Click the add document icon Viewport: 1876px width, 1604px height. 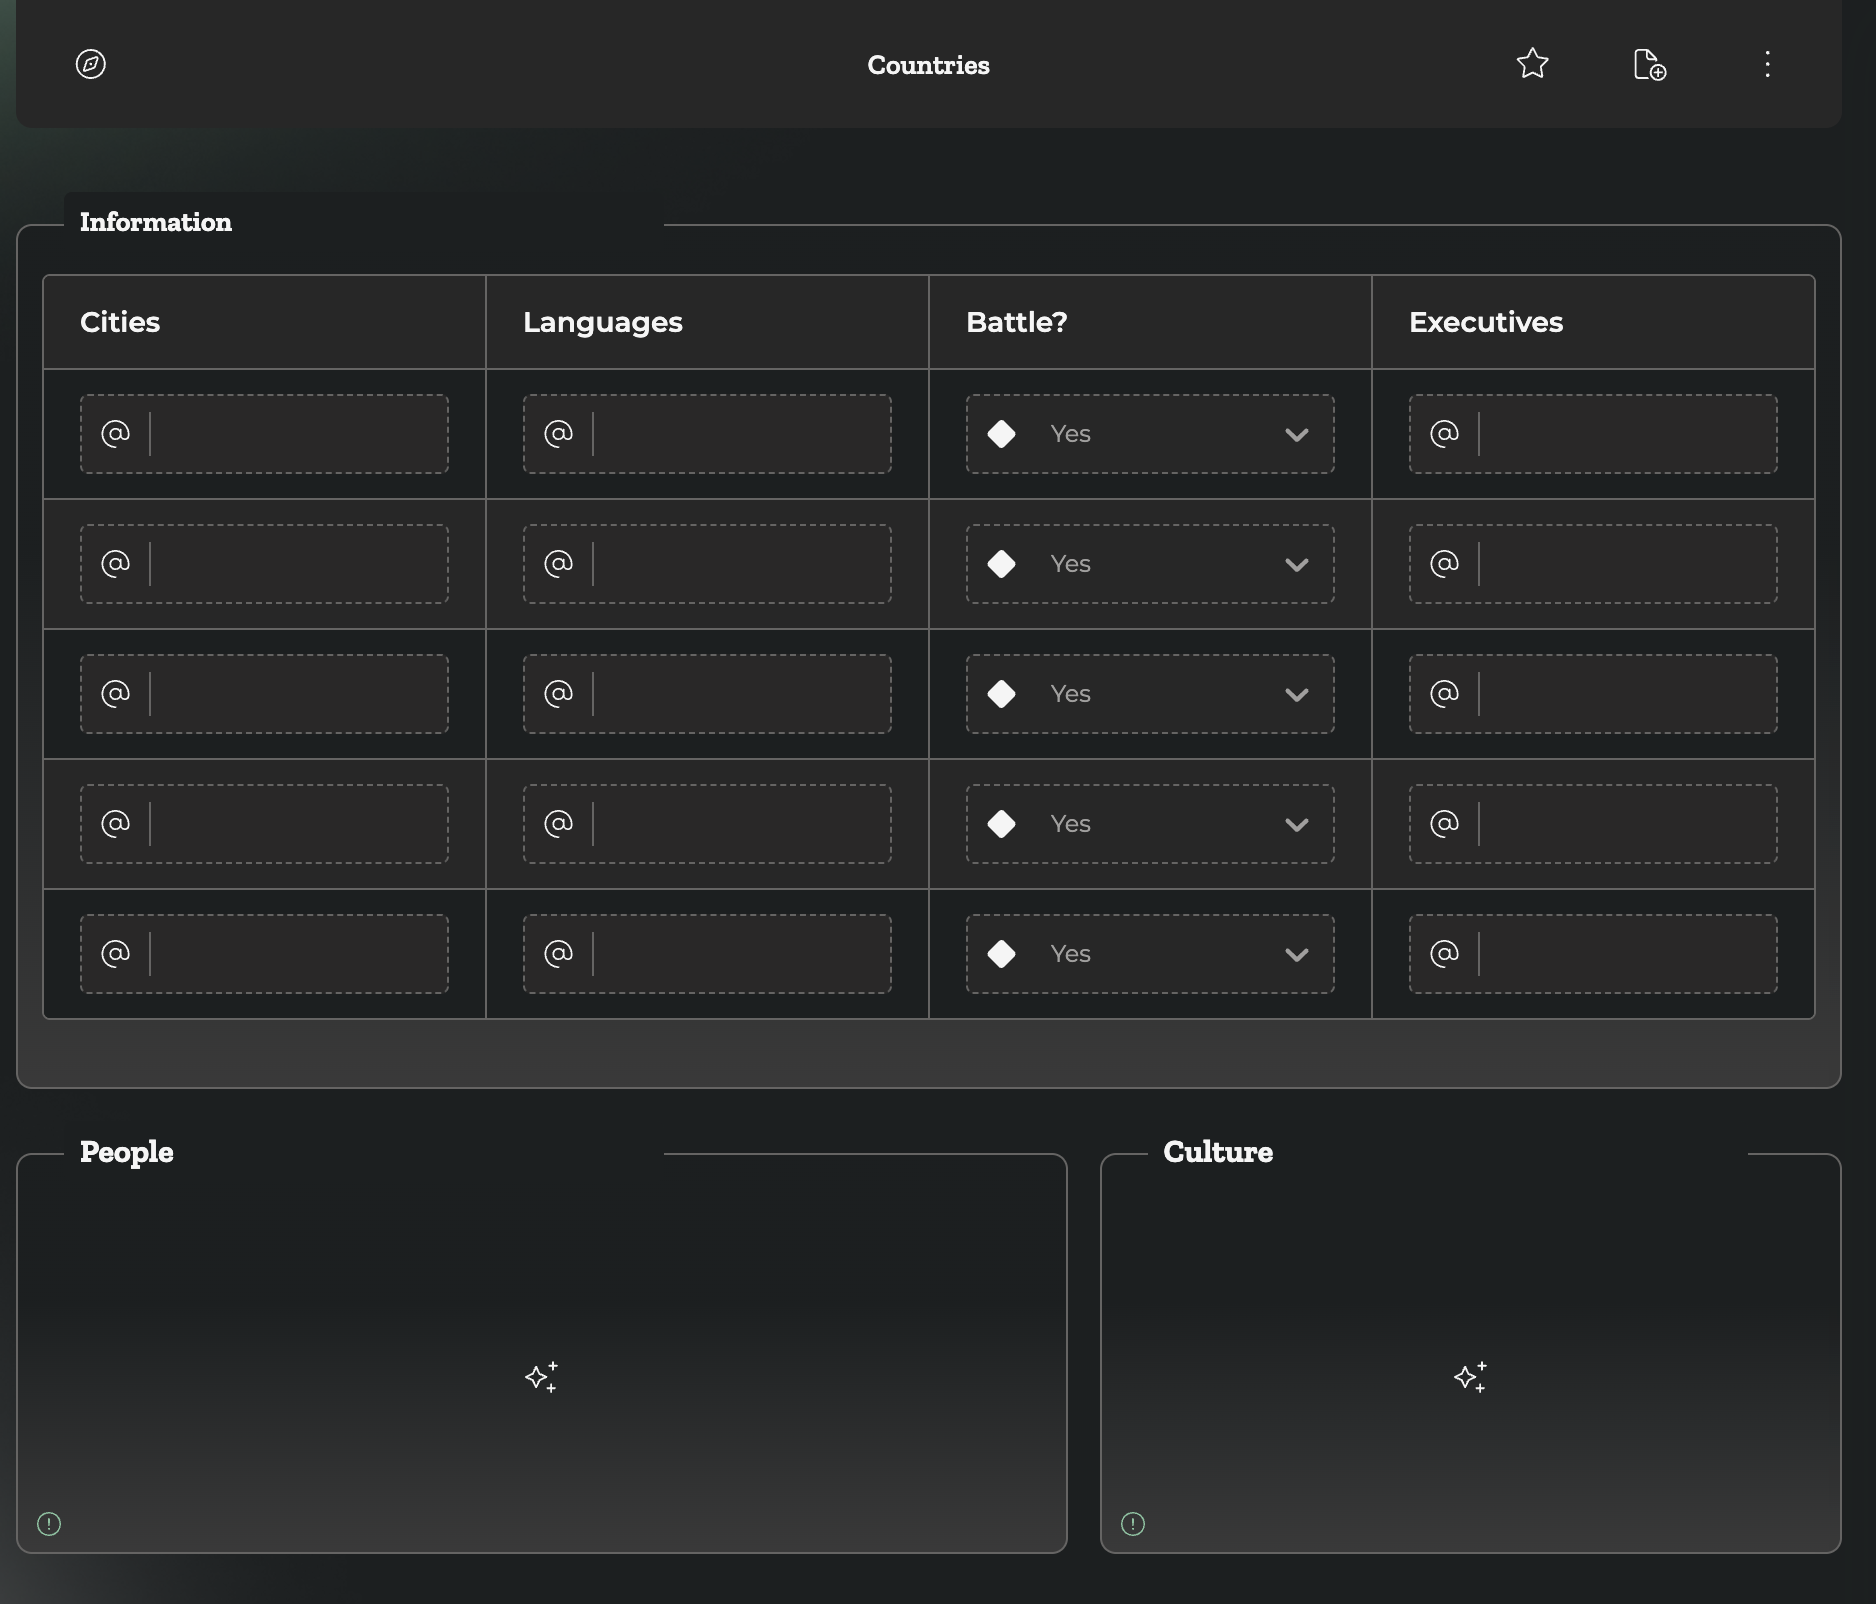1649,65
